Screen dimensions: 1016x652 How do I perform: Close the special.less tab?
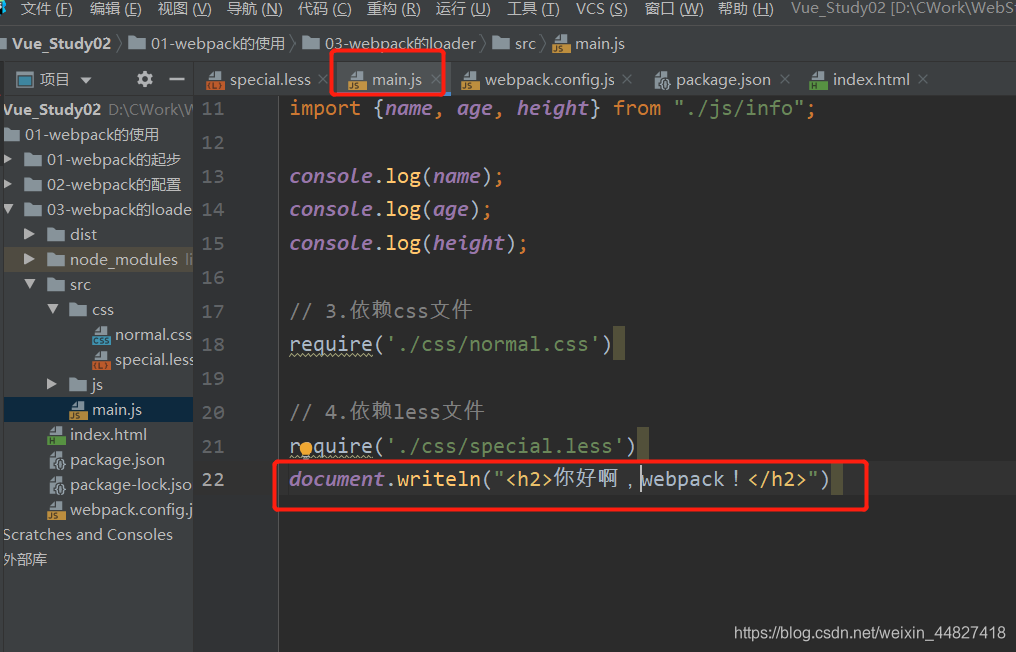pos(323,80)
